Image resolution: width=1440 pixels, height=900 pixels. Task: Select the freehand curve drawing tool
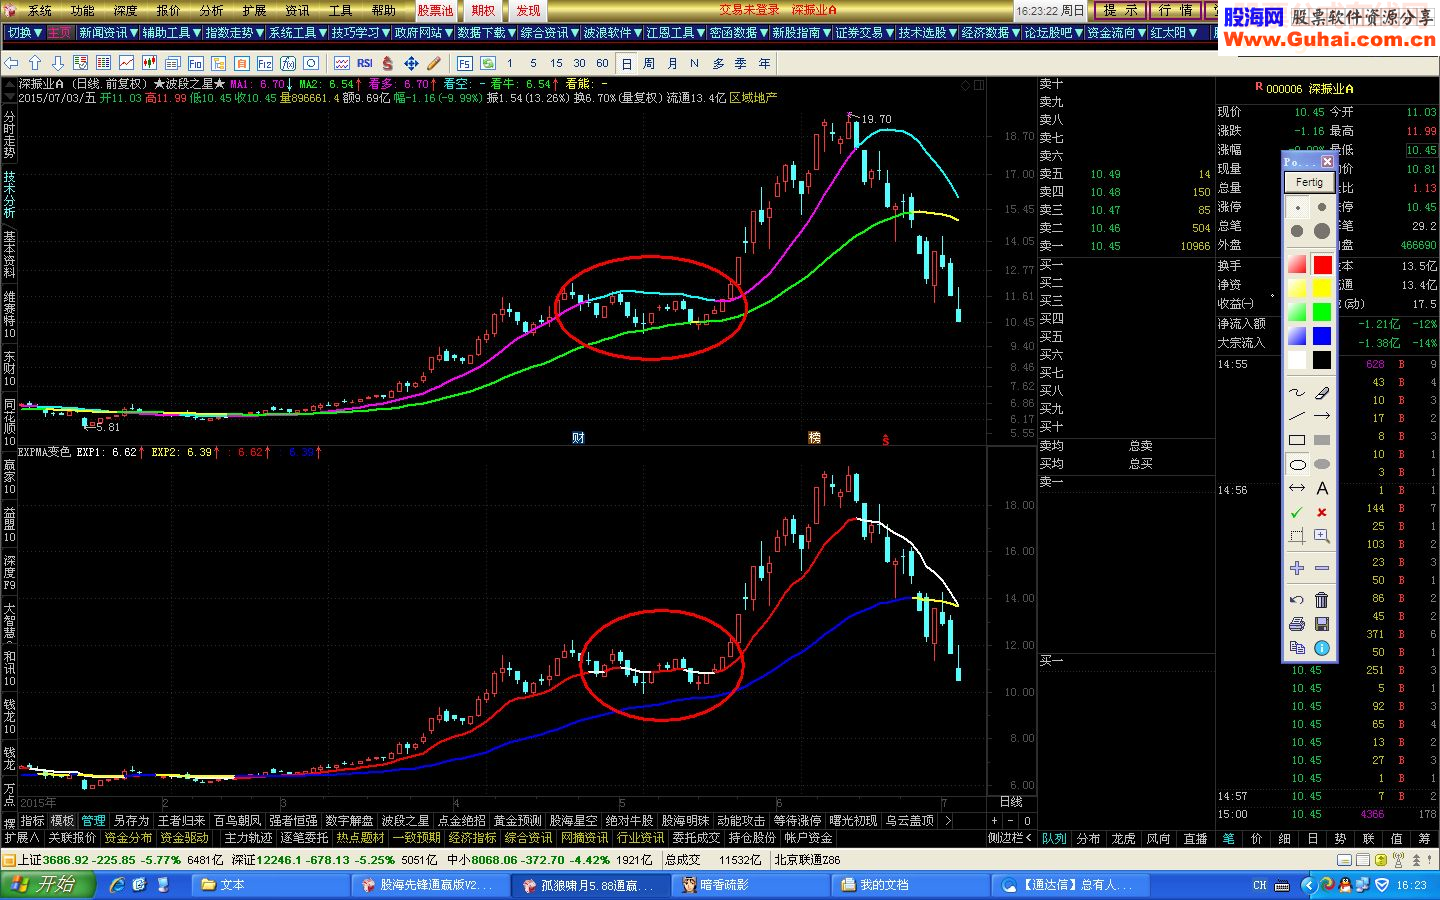(1297, 393)
